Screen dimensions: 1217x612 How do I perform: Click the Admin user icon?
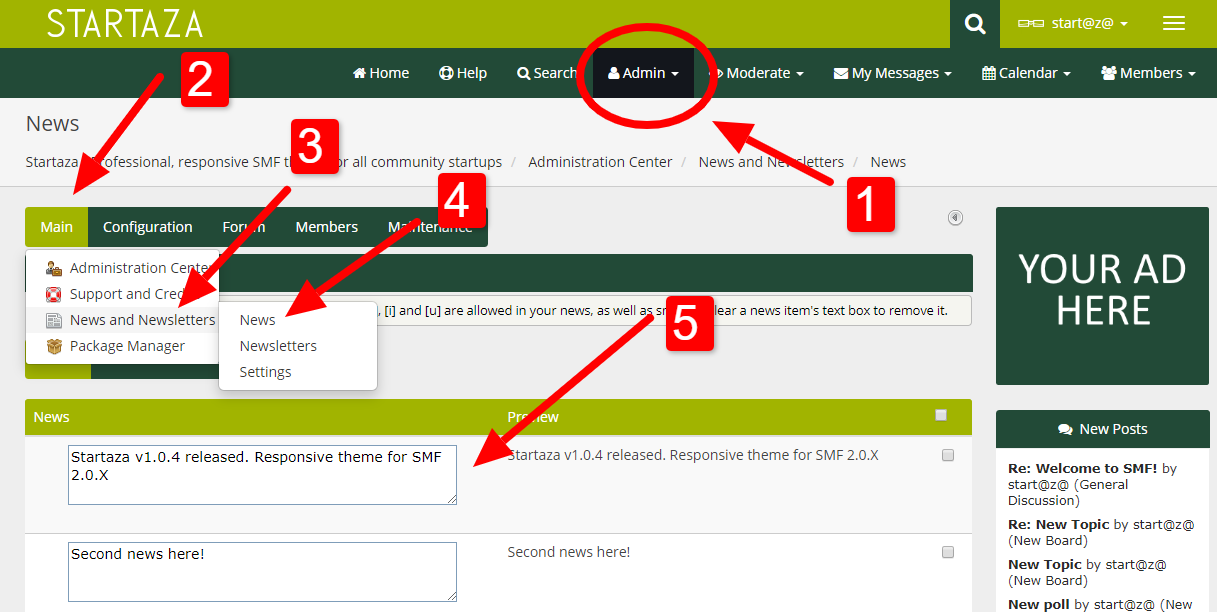pos(614,73)
